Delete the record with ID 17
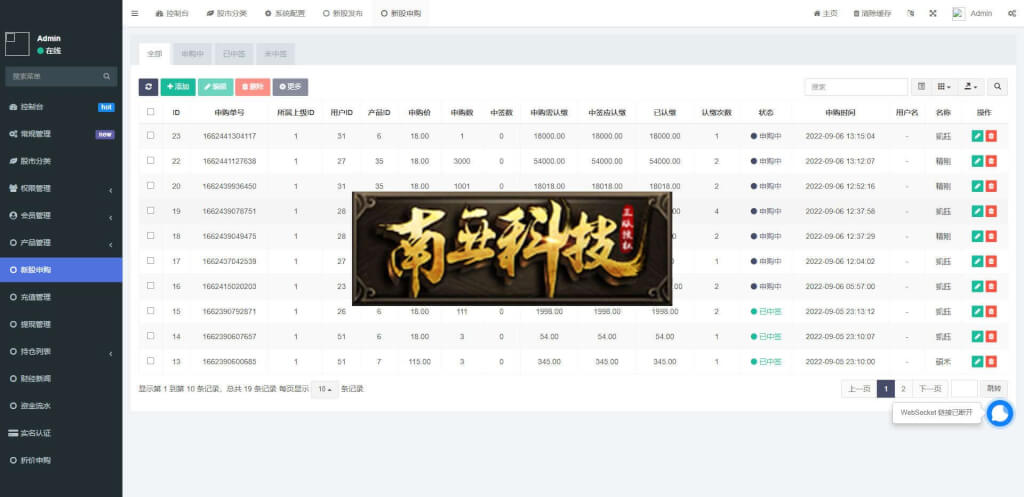The image size is (1024, 497). click(991, 261)
